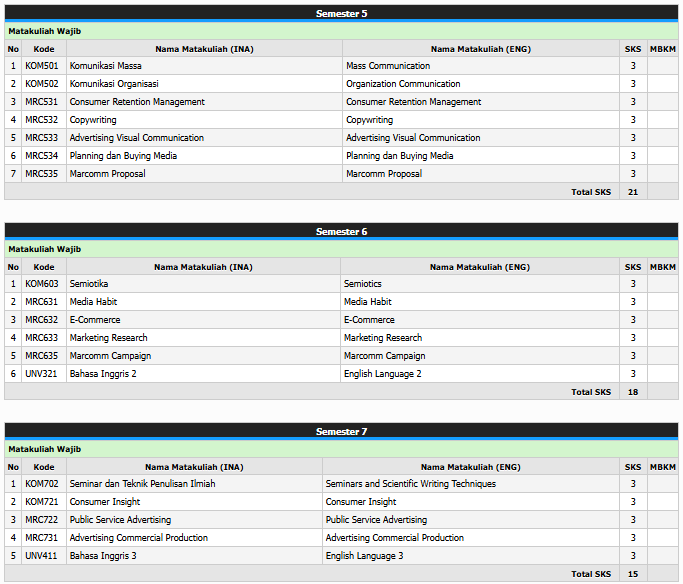Click the Semester 6 Matakuliah Wajib heading

point(45,249)
